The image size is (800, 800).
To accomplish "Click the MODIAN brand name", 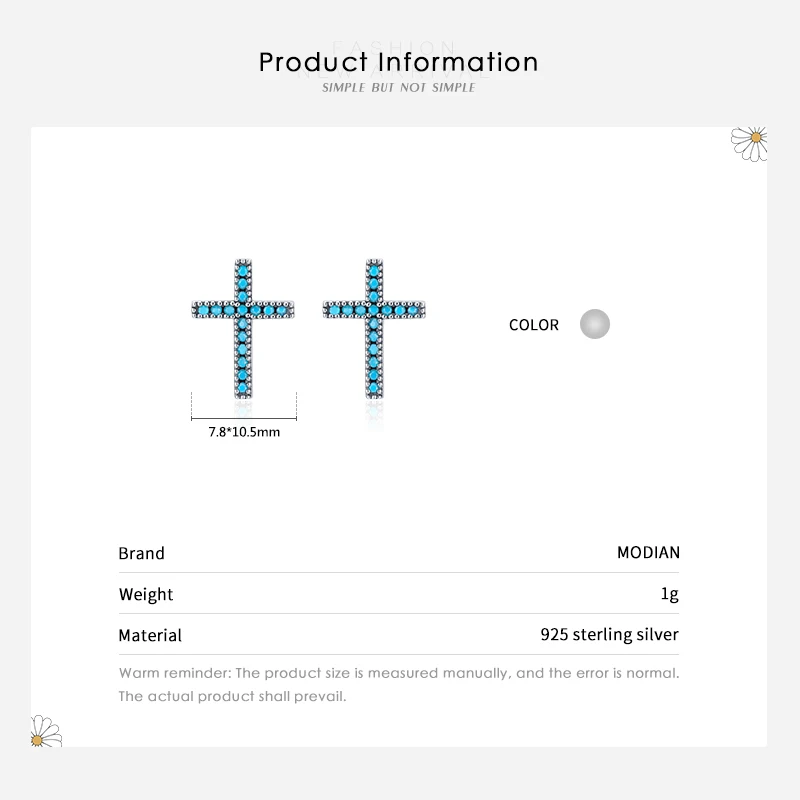I will [648, 553].
